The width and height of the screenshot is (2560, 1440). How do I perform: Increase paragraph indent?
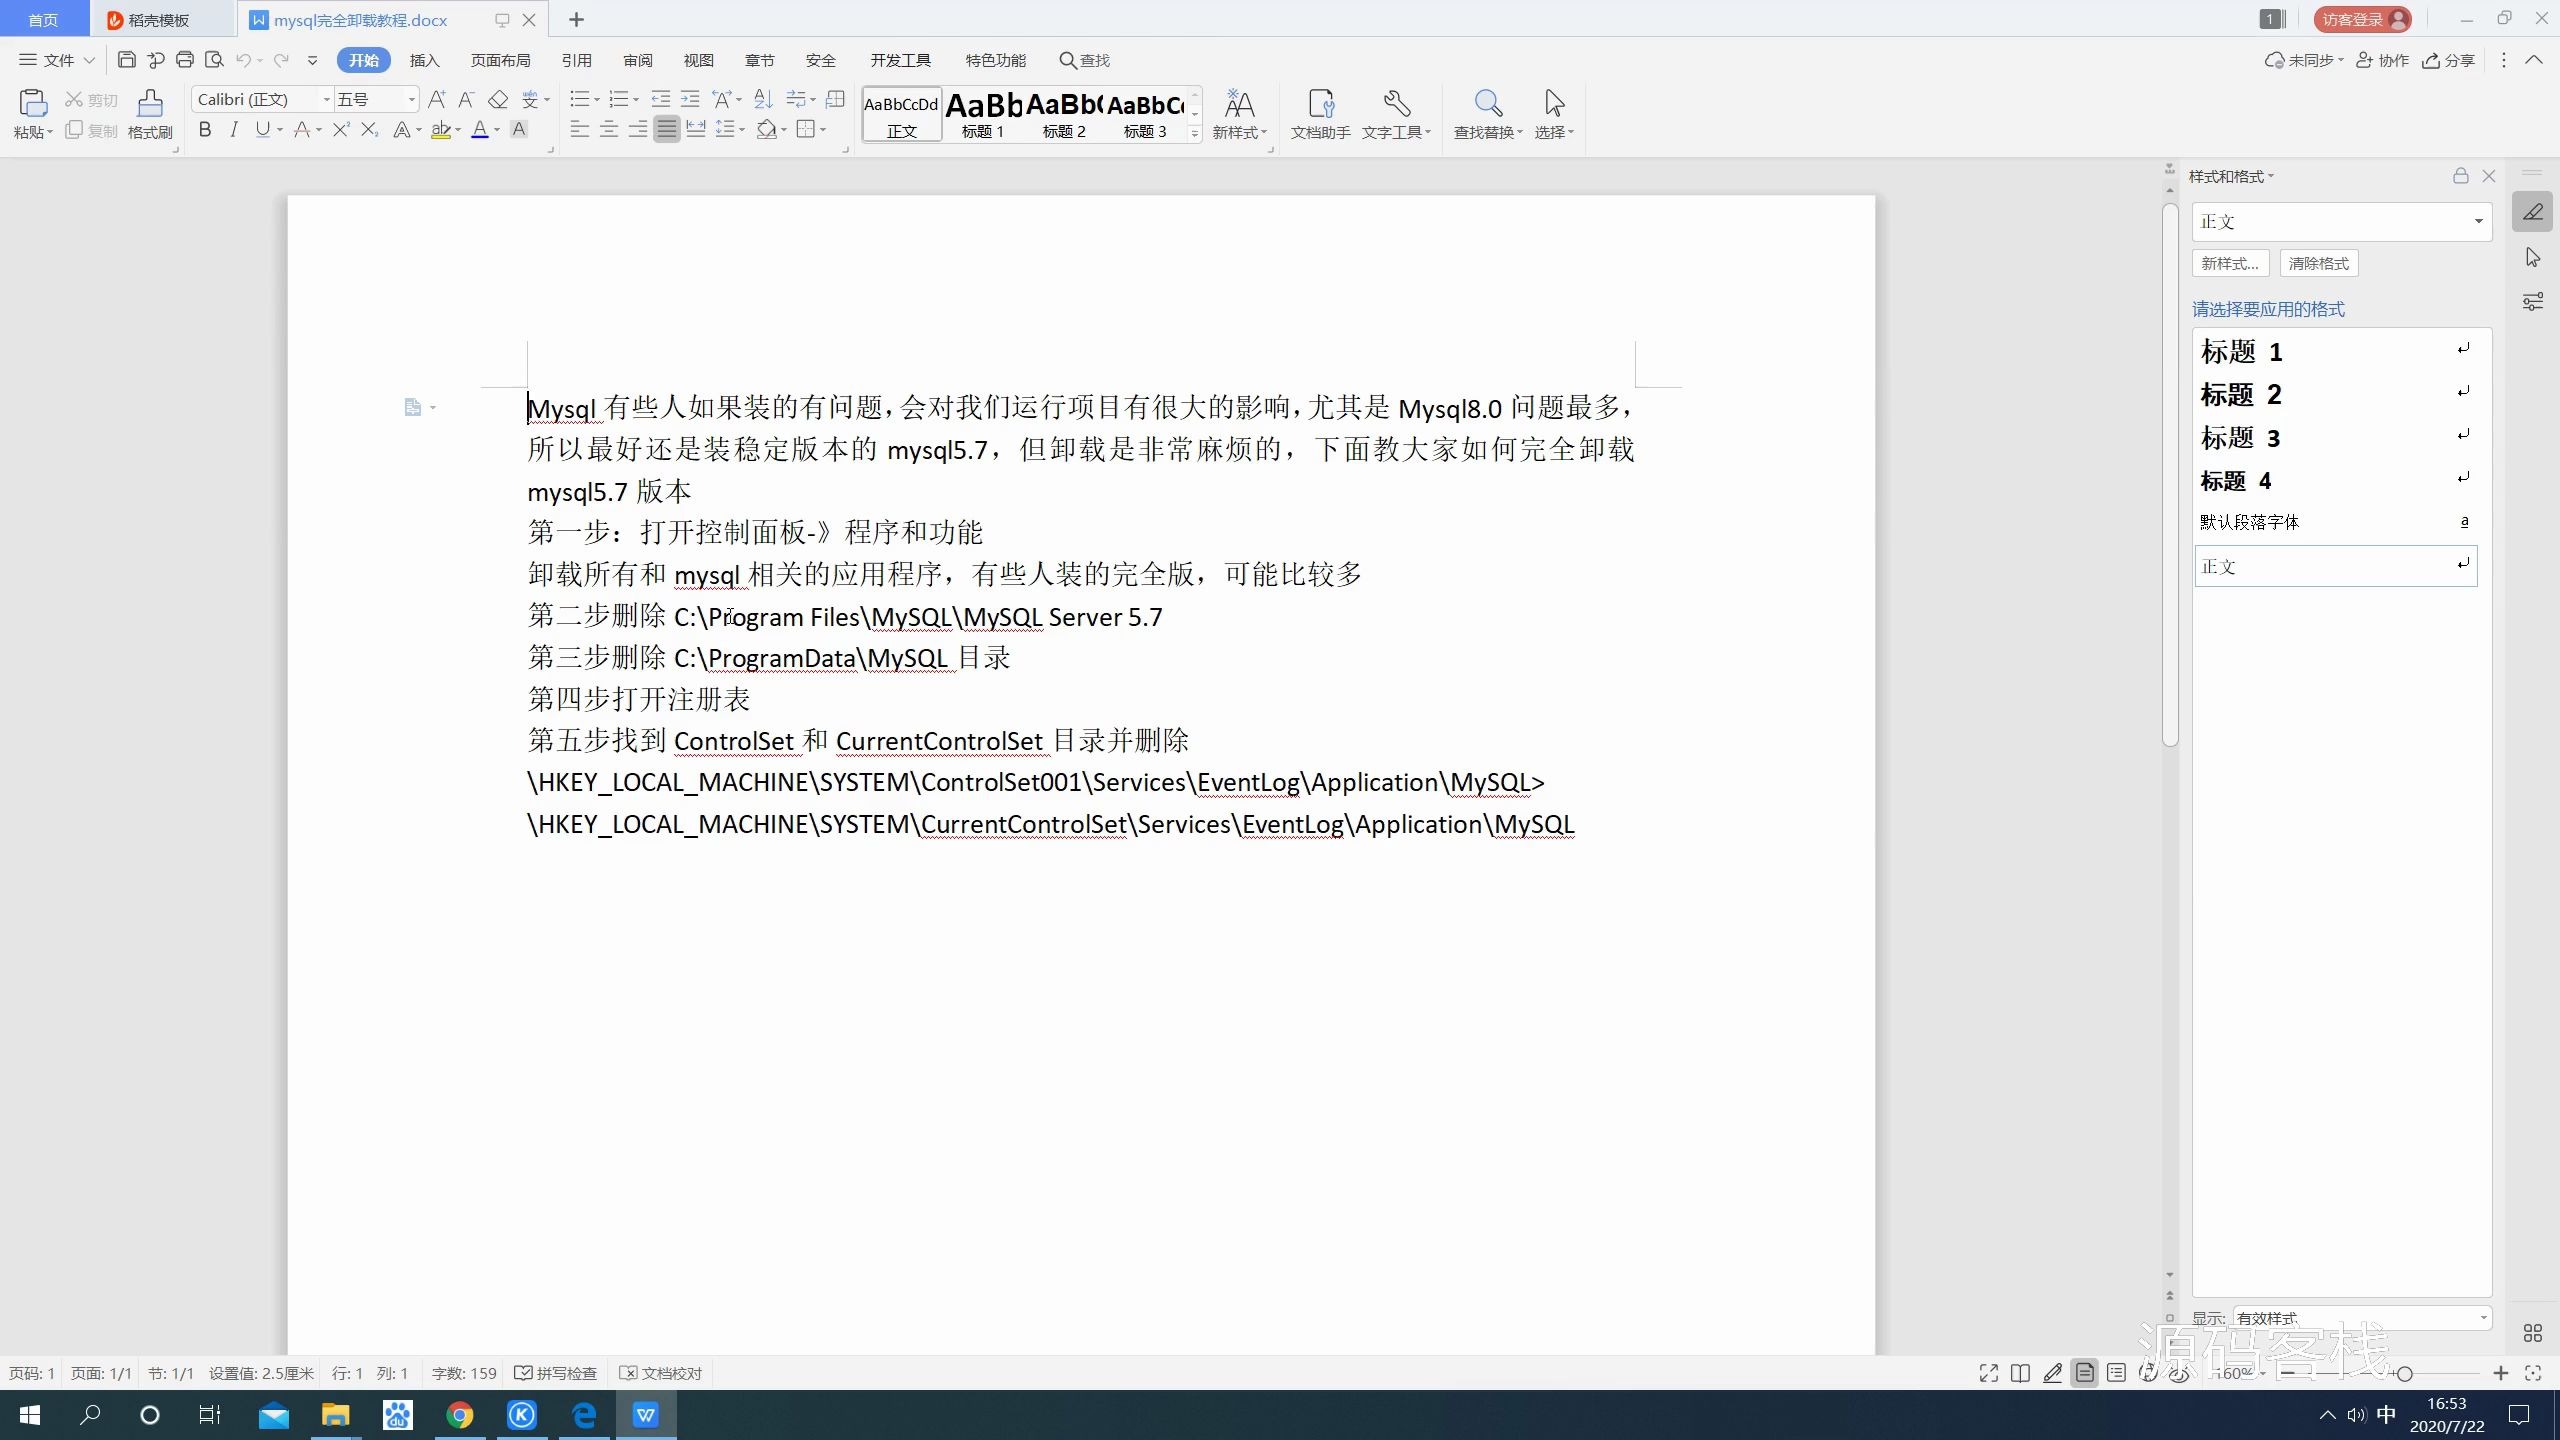click(690, 99)
